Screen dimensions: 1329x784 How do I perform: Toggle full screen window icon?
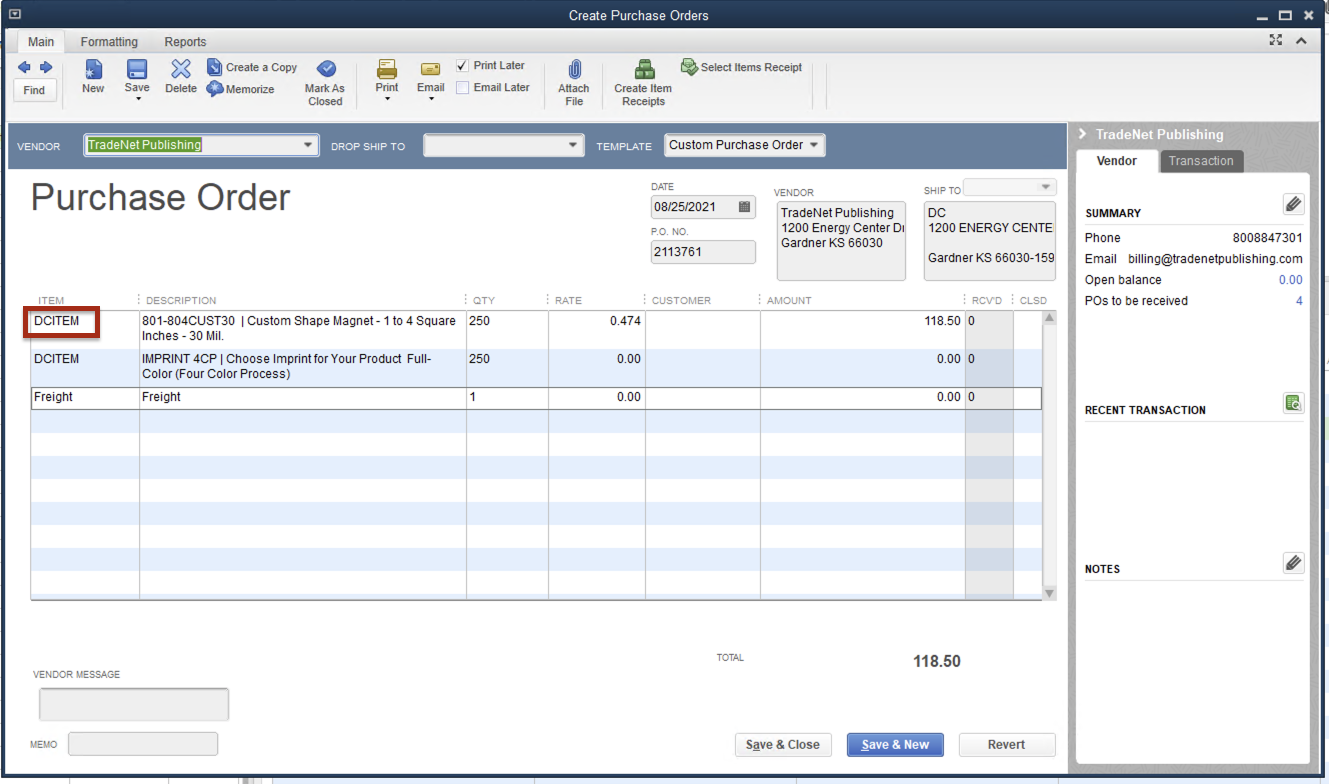click(x=1275, y=40)
